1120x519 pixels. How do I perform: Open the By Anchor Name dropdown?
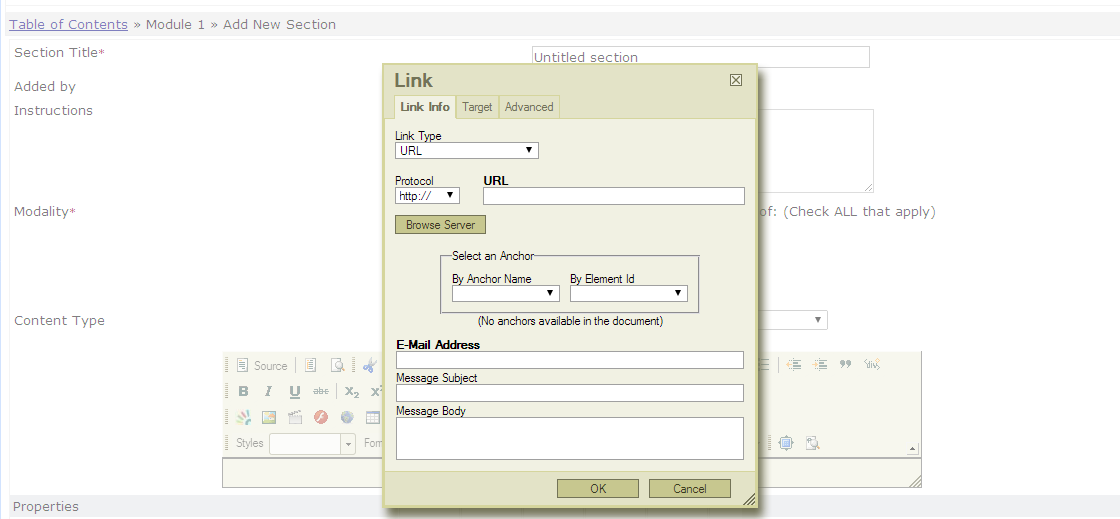click(505, 294)
